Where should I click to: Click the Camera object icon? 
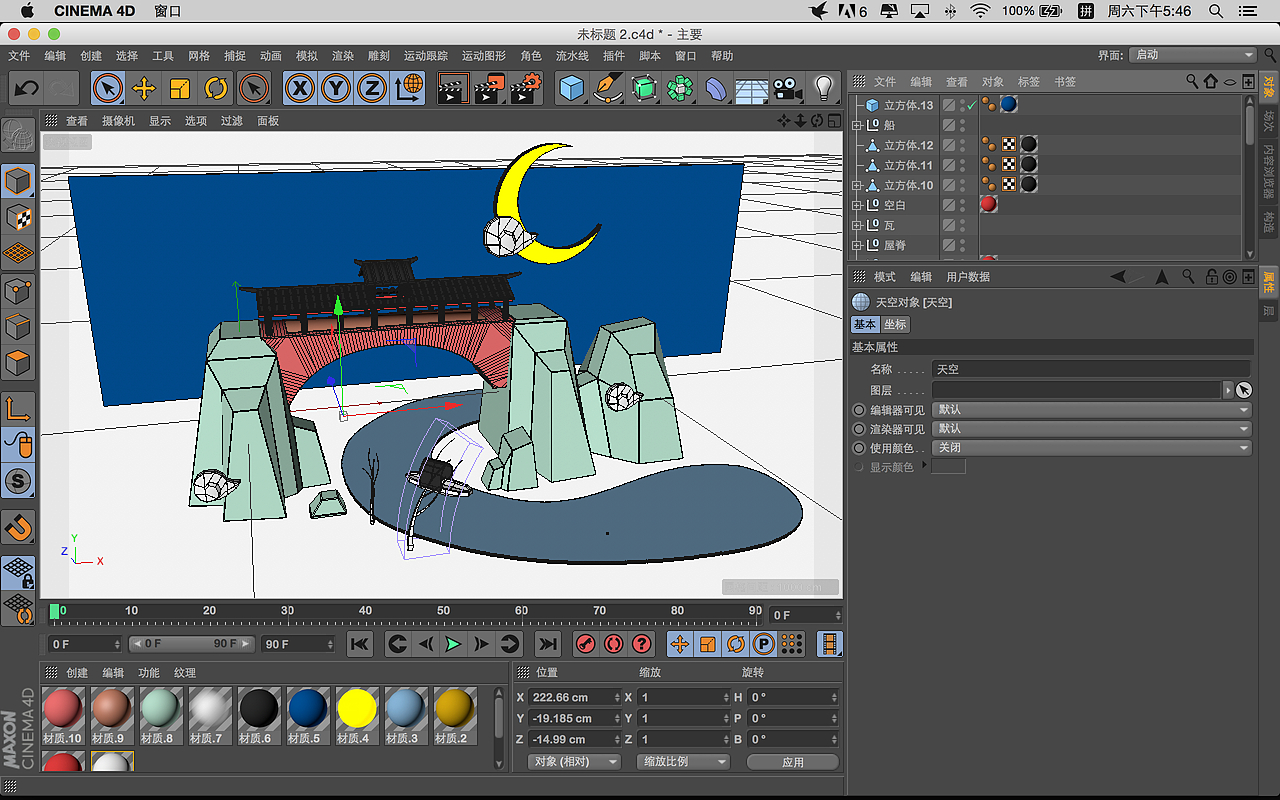pos(787,89)
